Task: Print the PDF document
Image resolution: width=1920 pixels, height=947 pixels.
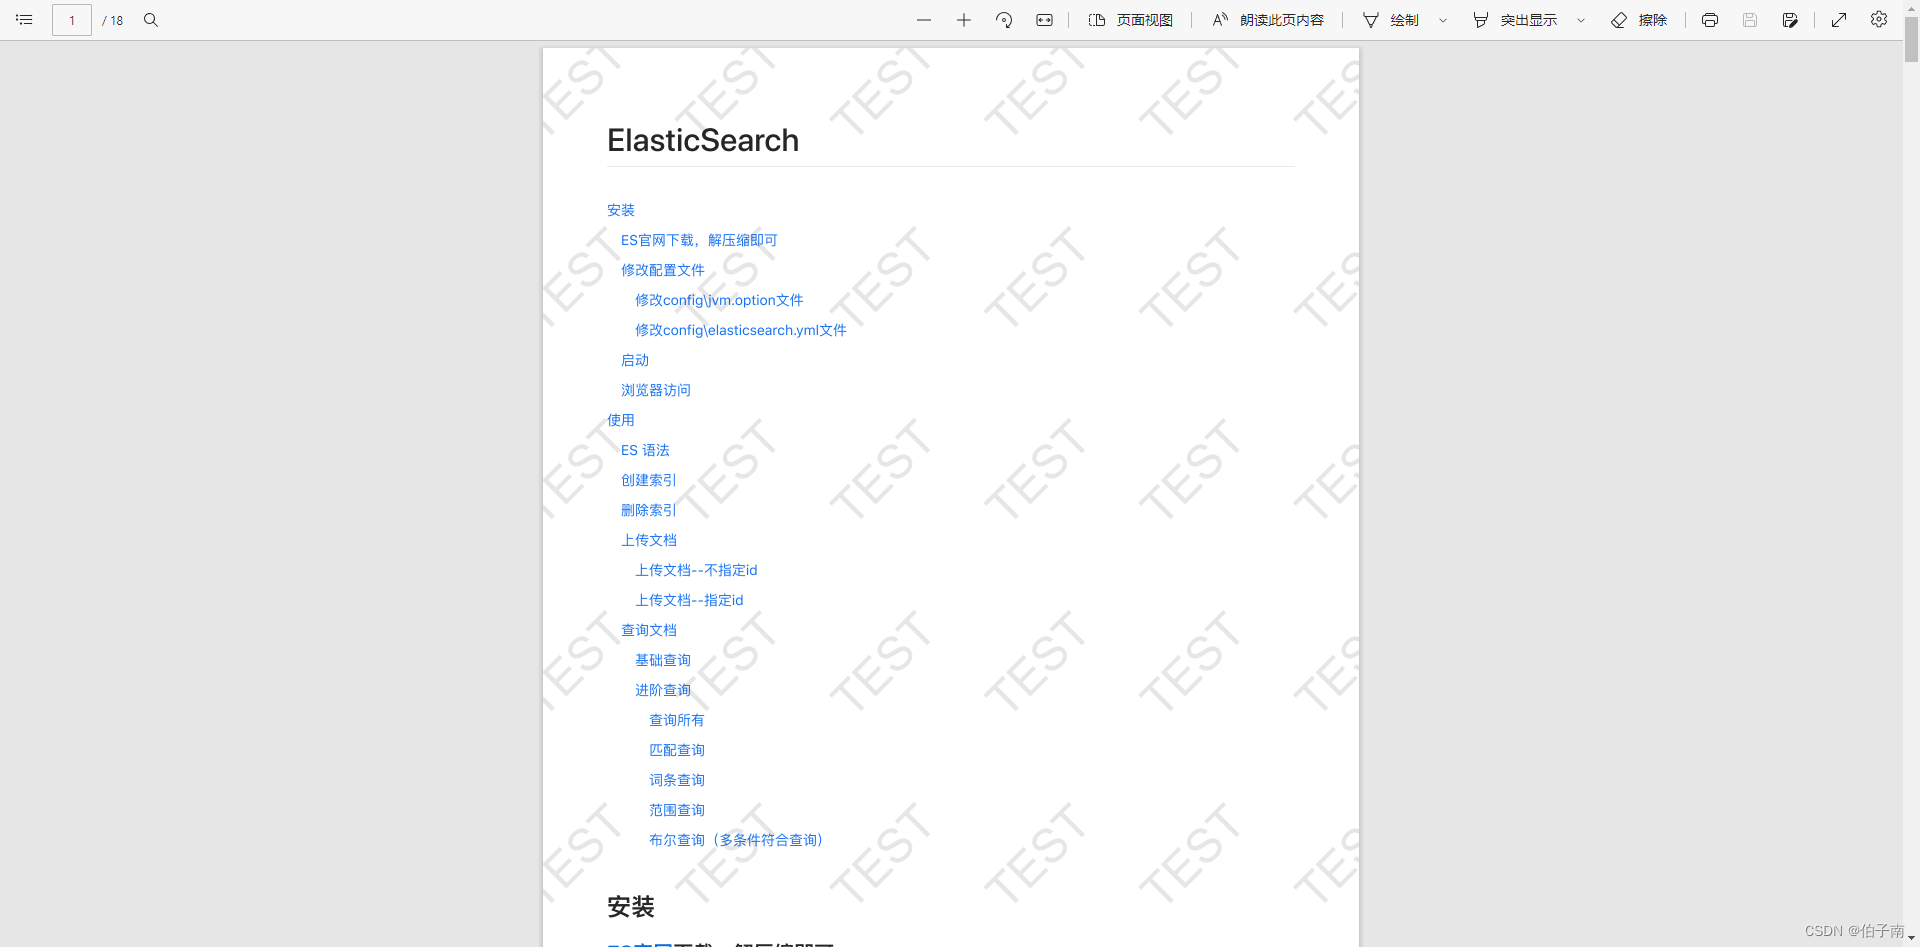Action: (1710, 20)
